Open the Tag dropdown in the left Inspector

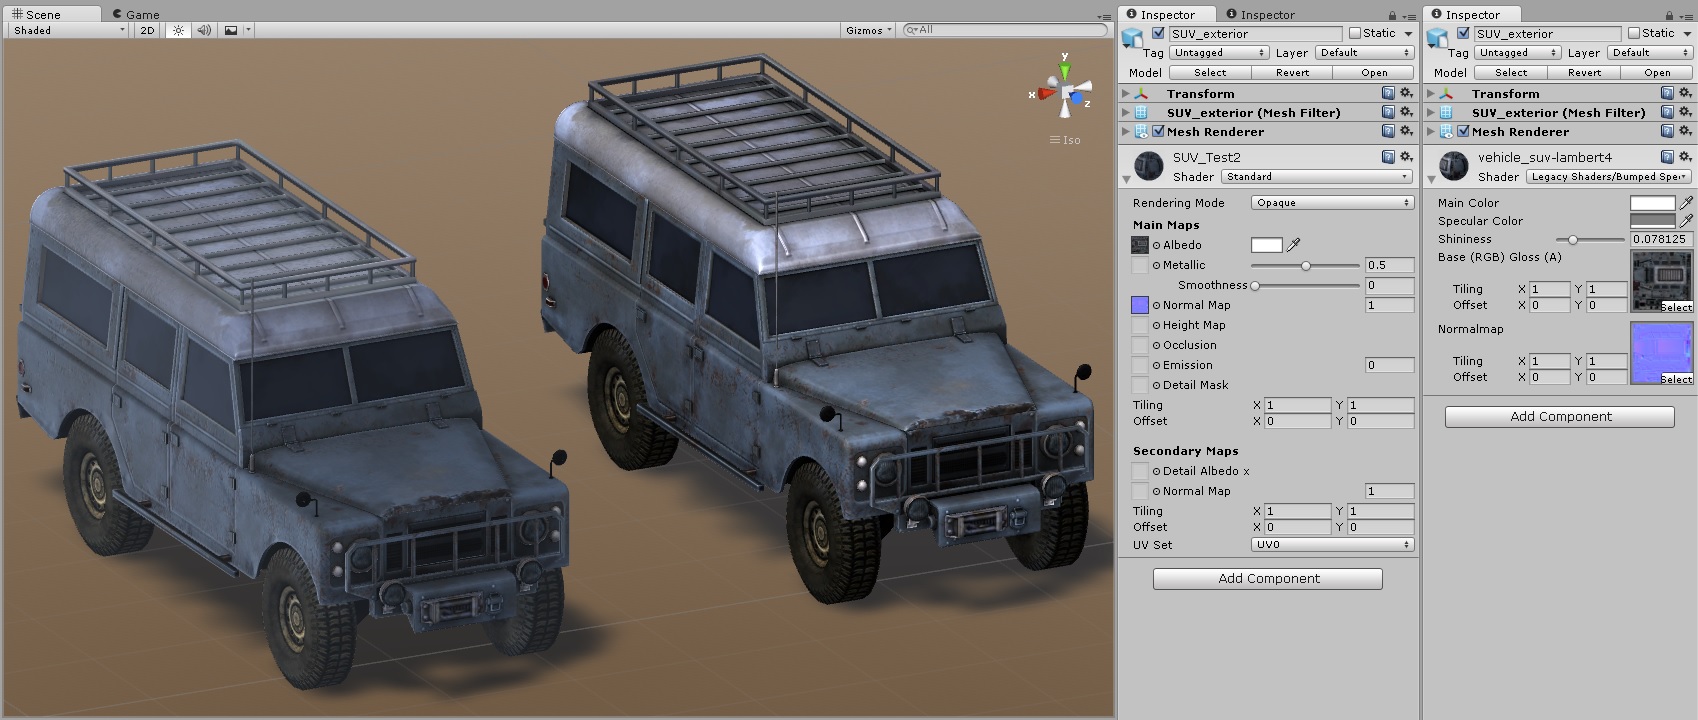coord(1219,52)
